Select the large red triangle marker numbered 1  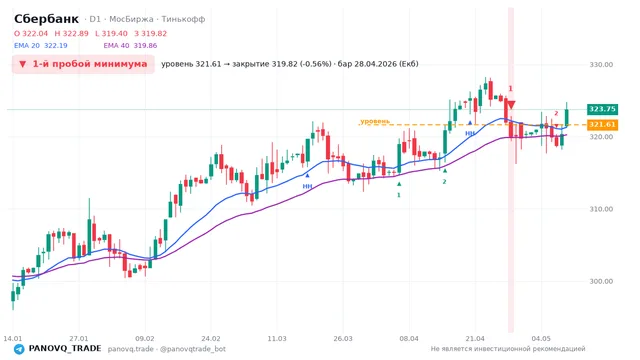coord(511,105)
